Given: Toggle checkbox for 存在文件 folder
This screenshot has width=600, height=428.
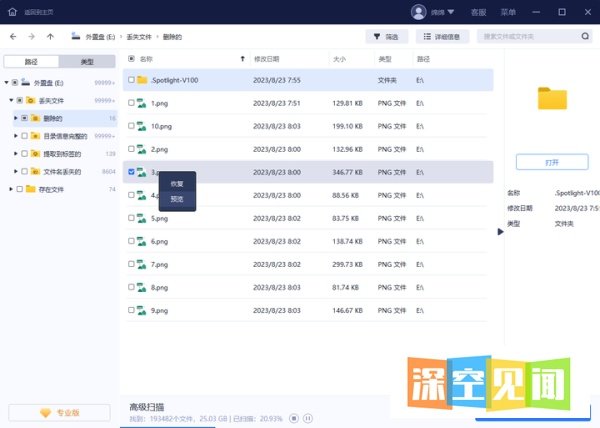Looking at the screenshot, I should point(20,189).
